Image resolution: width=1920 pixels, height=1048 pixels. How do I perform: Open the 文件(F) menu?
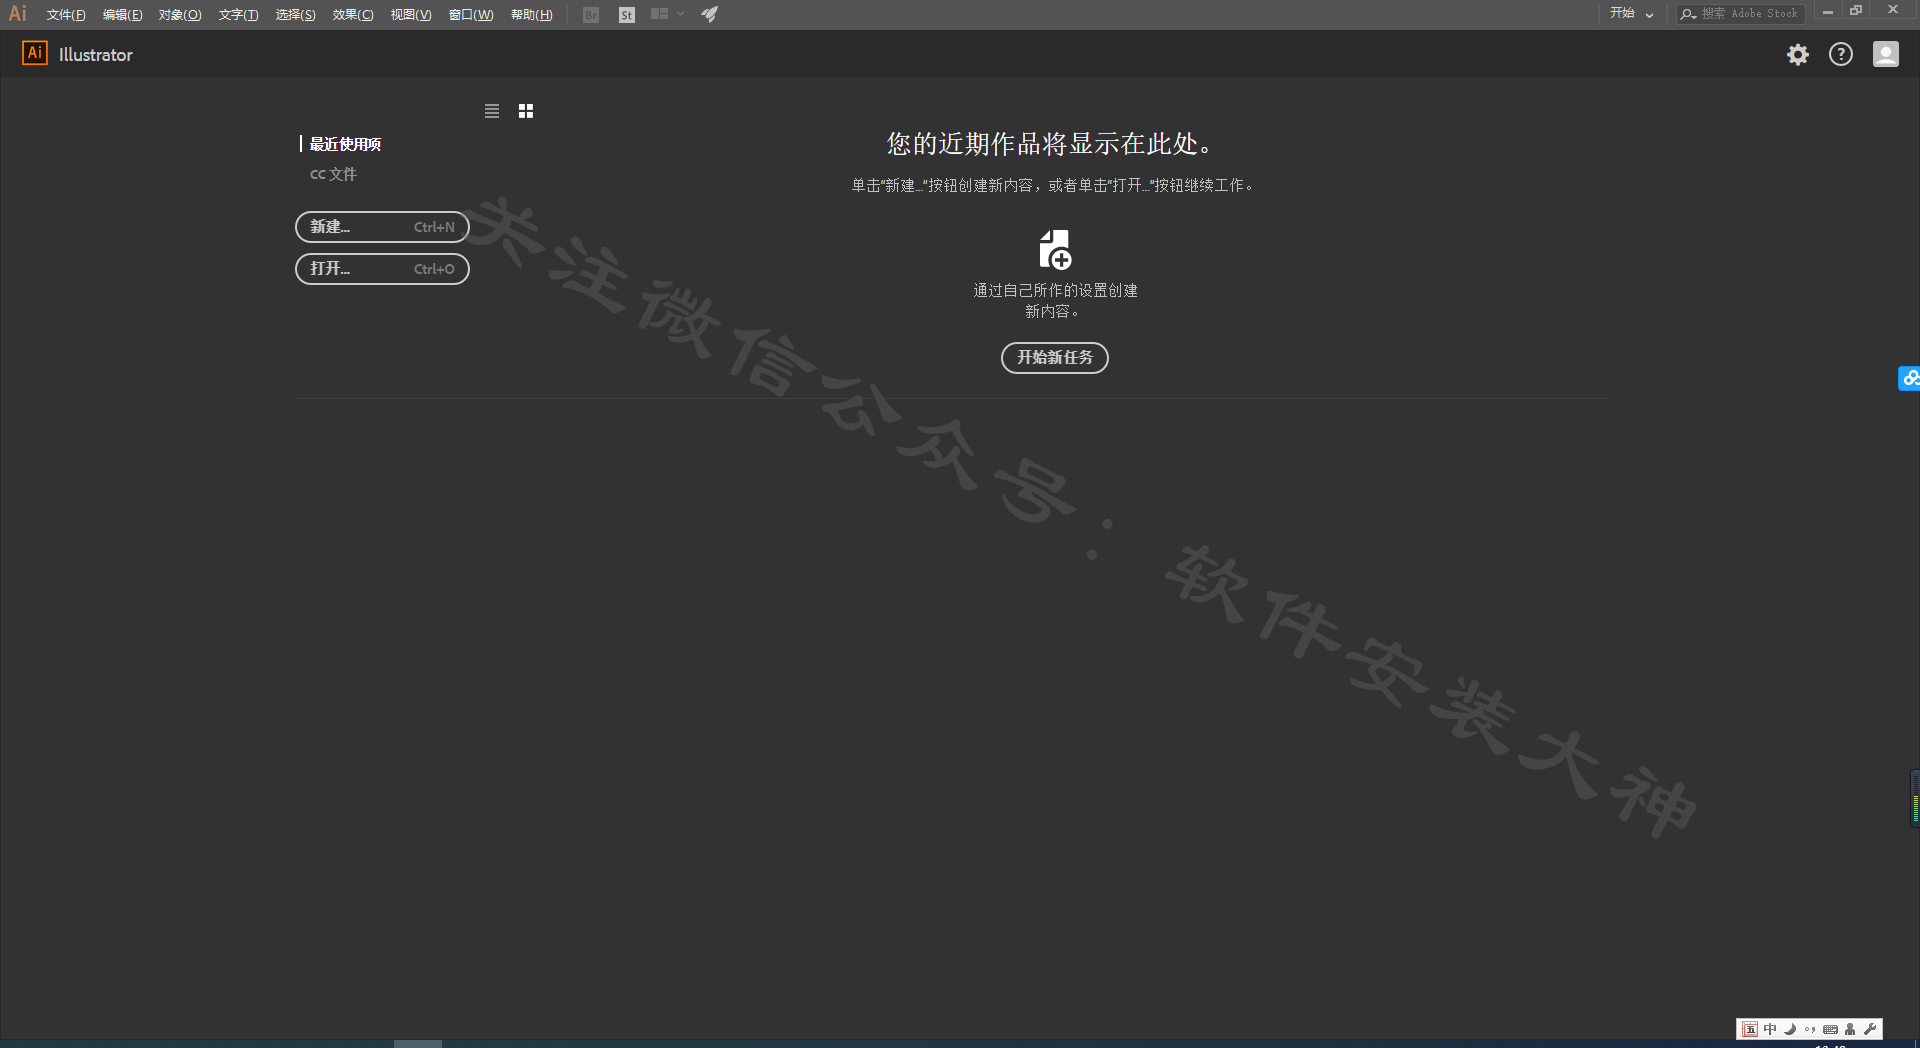(66, 15)
